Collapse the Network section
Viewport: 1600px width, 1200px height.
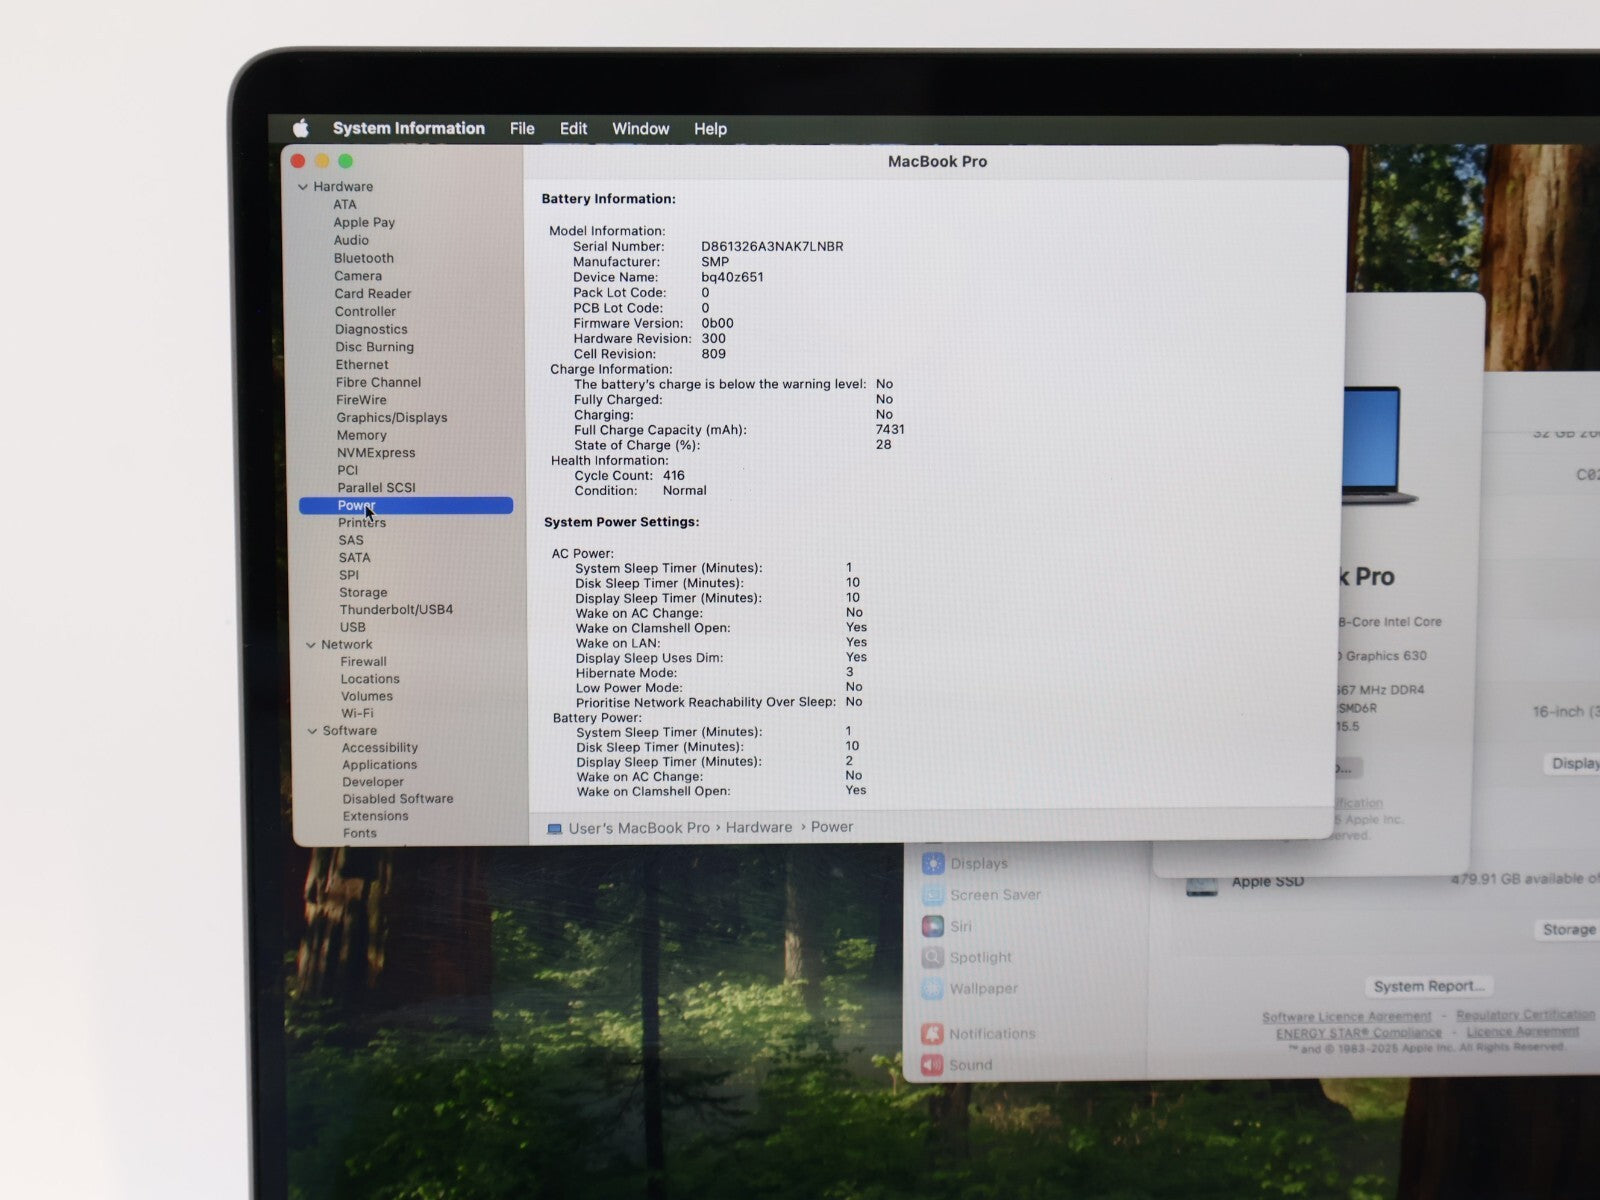click(311, 645)
